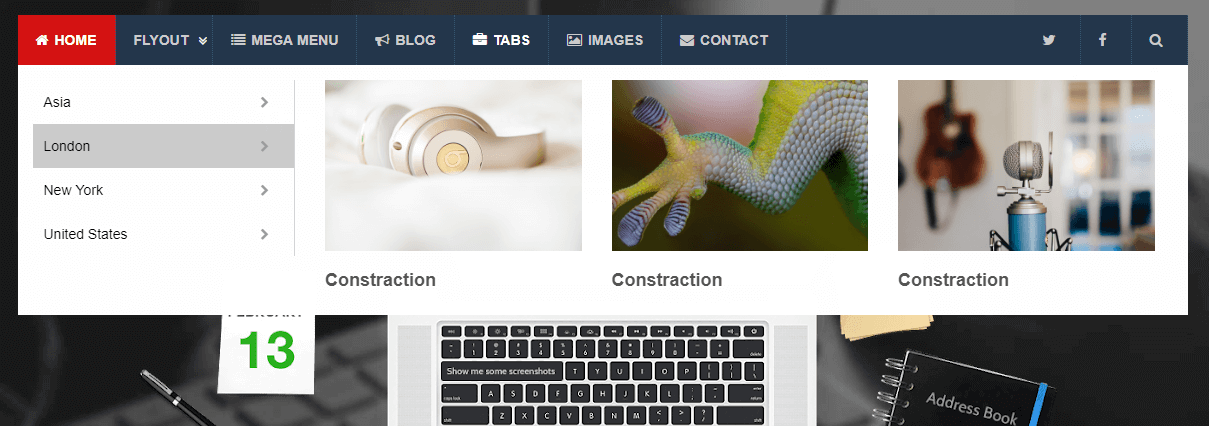
Task: Click the picture icon beside IMAGES
Action: pyautogui.click(x=574, y=40)
